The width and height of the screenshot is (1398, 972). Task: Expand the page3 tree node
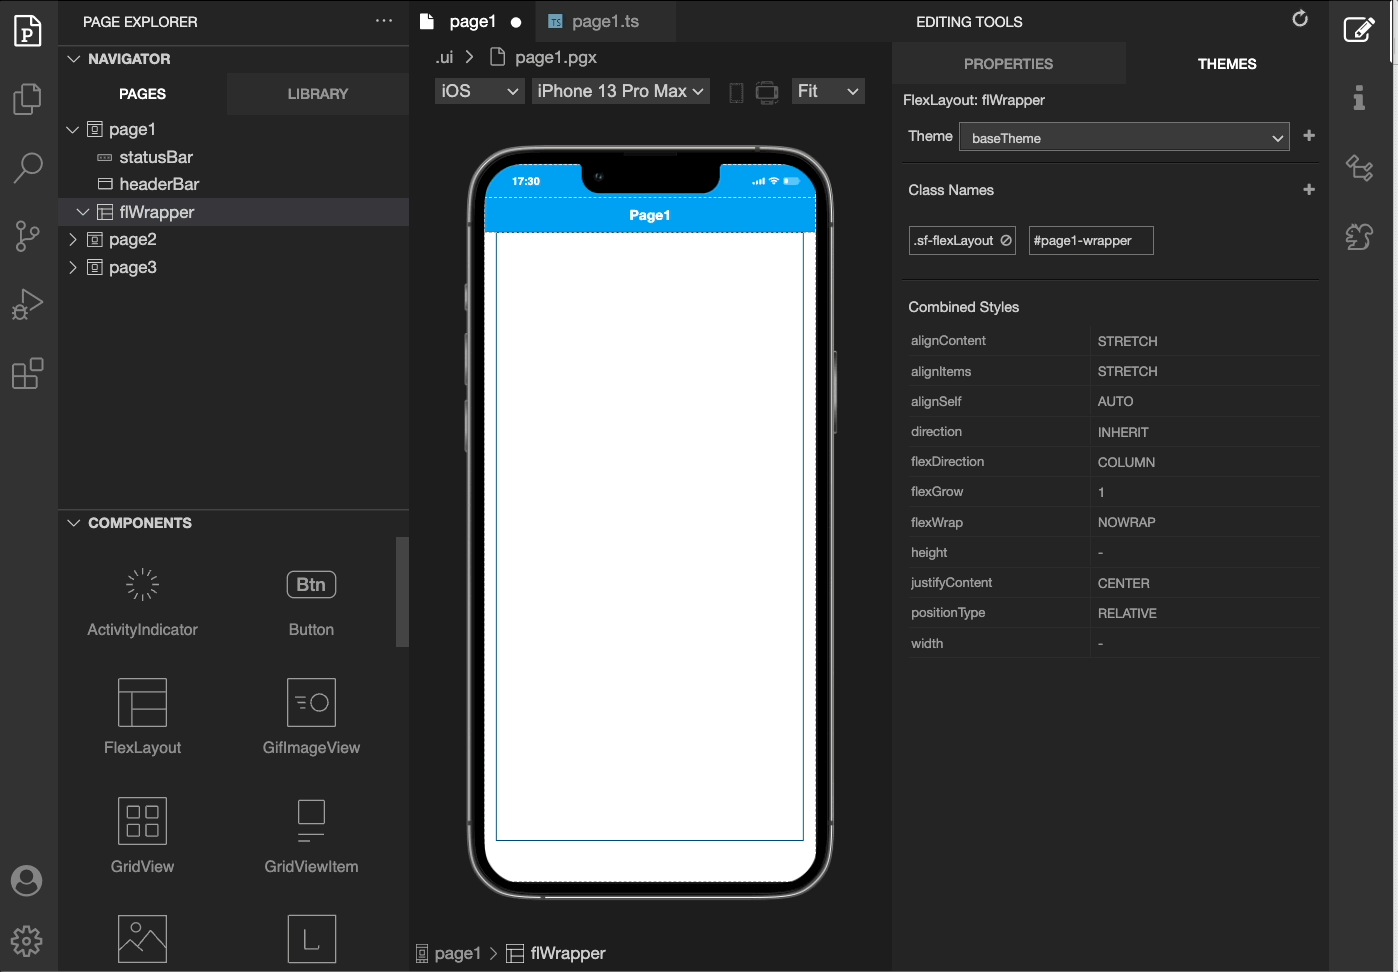pyautogui.click(x=72, y=267)
